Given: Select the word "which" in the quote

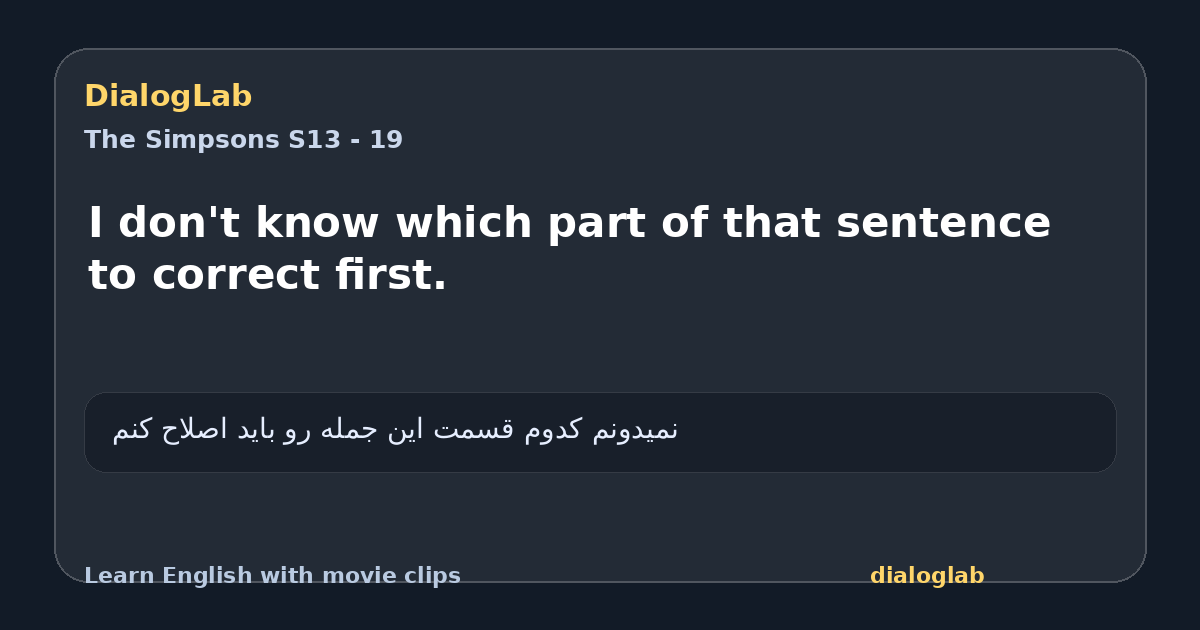Looking at the screenshot, I should click(x=463, y=223).
